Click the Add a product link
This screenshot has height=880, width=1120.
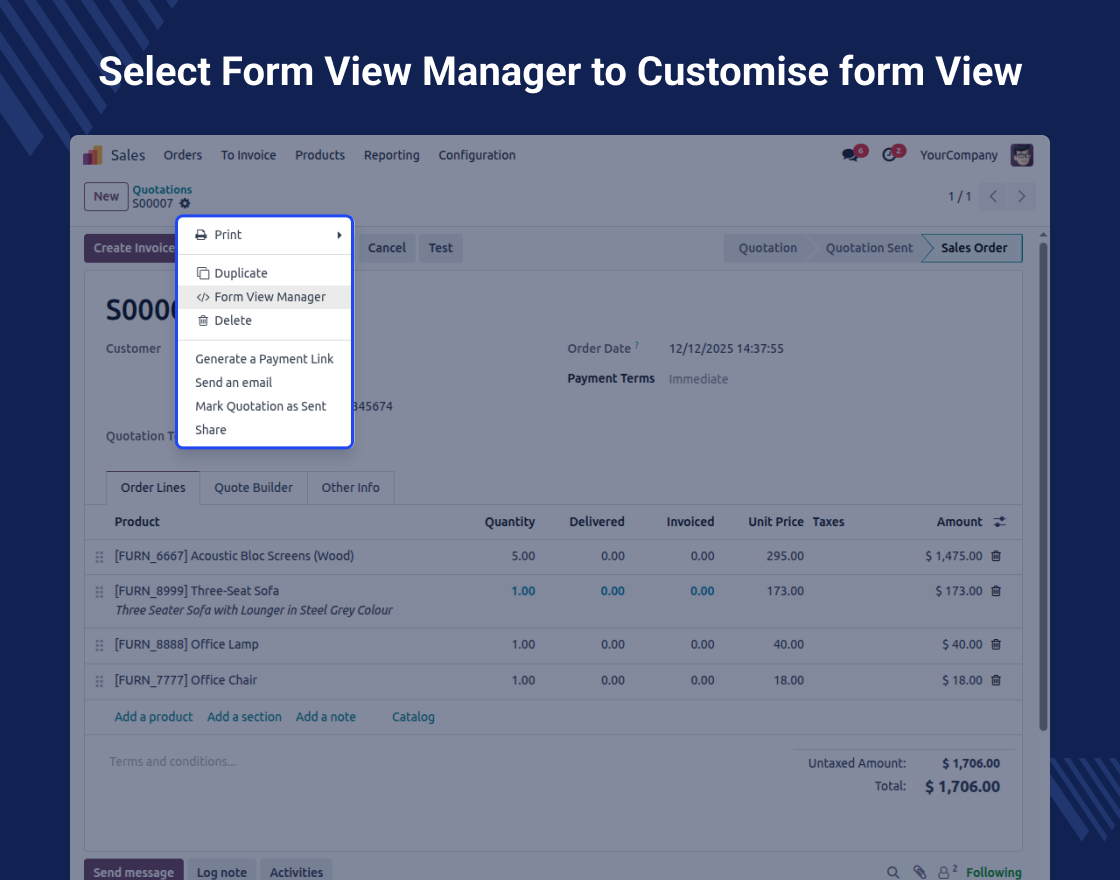[x=154, y=717]
